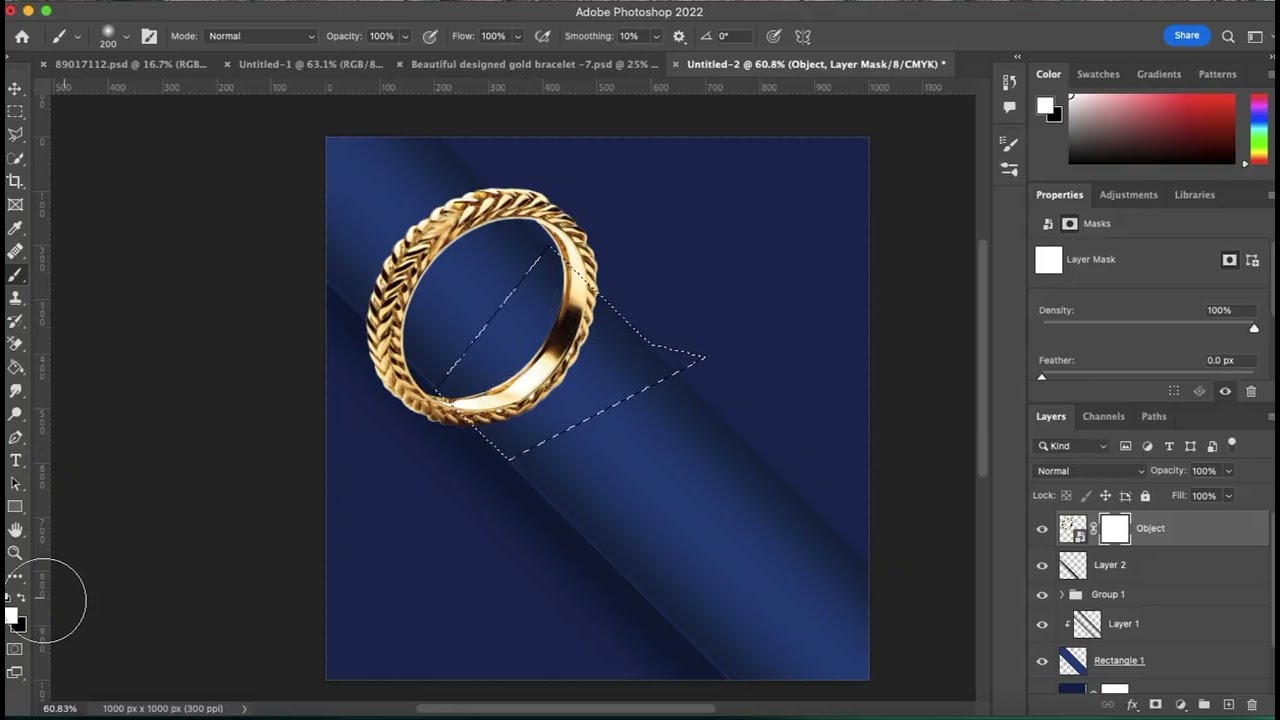The height and width of the screenshot is (720, 1280).
Task: Delete the selected layer with trash icon
Action: [1252, 705]
